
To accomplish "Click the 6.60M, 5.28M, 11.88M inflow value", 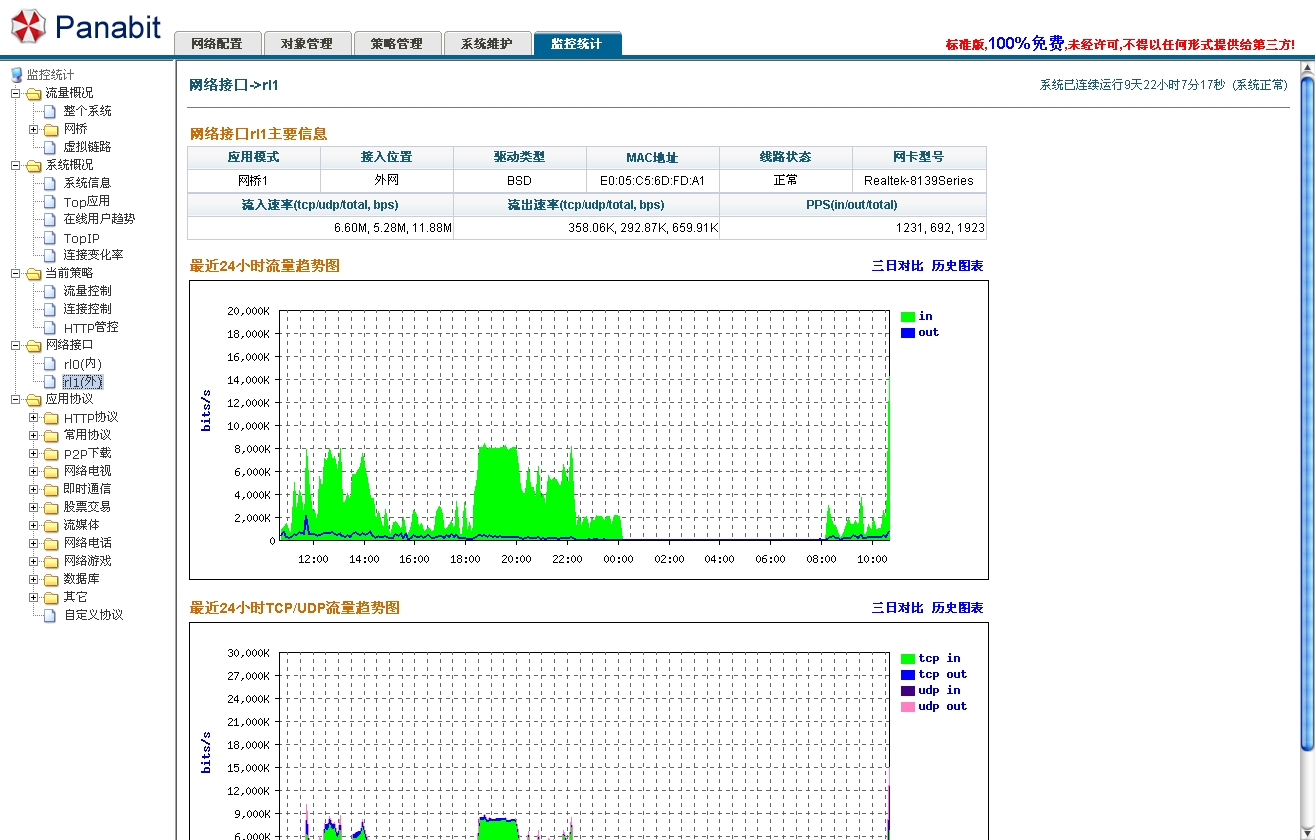I will click(393, 228).
